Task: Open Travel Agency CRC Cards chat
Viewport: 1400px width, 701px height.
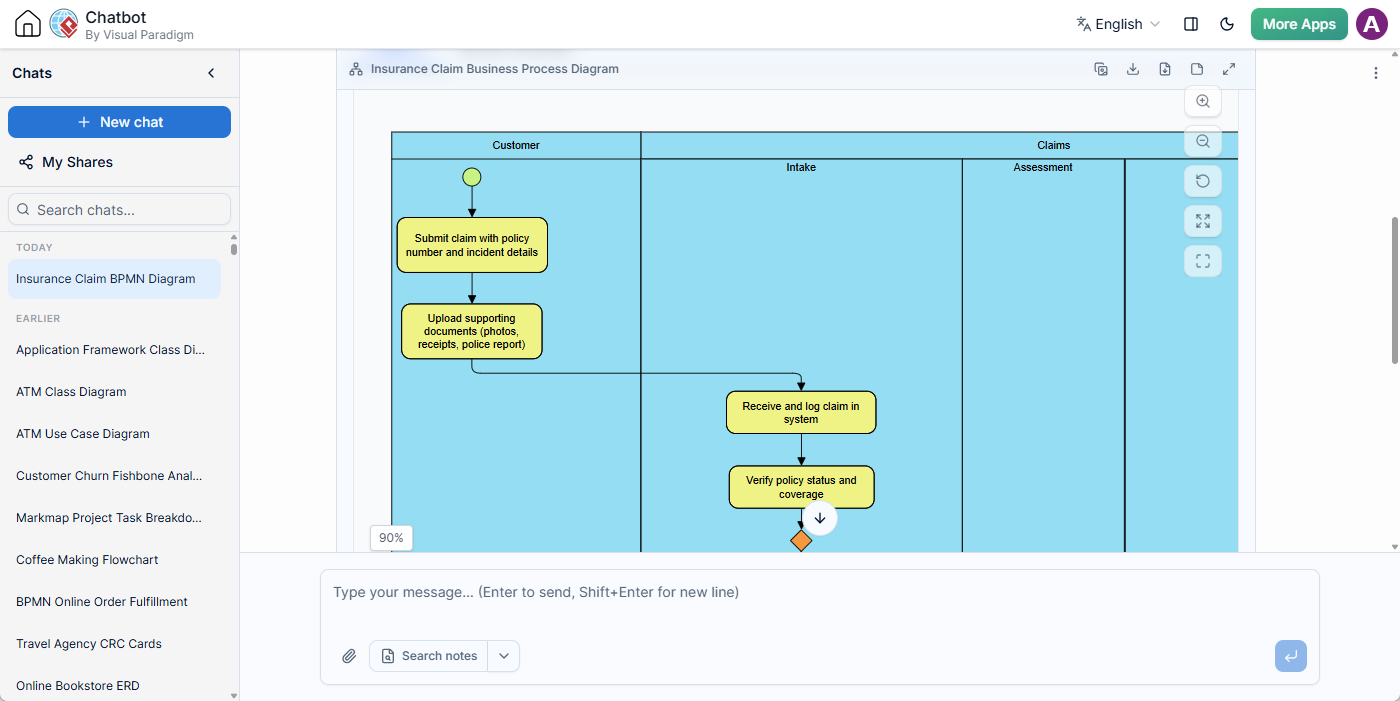Action: tap(114, 644)
